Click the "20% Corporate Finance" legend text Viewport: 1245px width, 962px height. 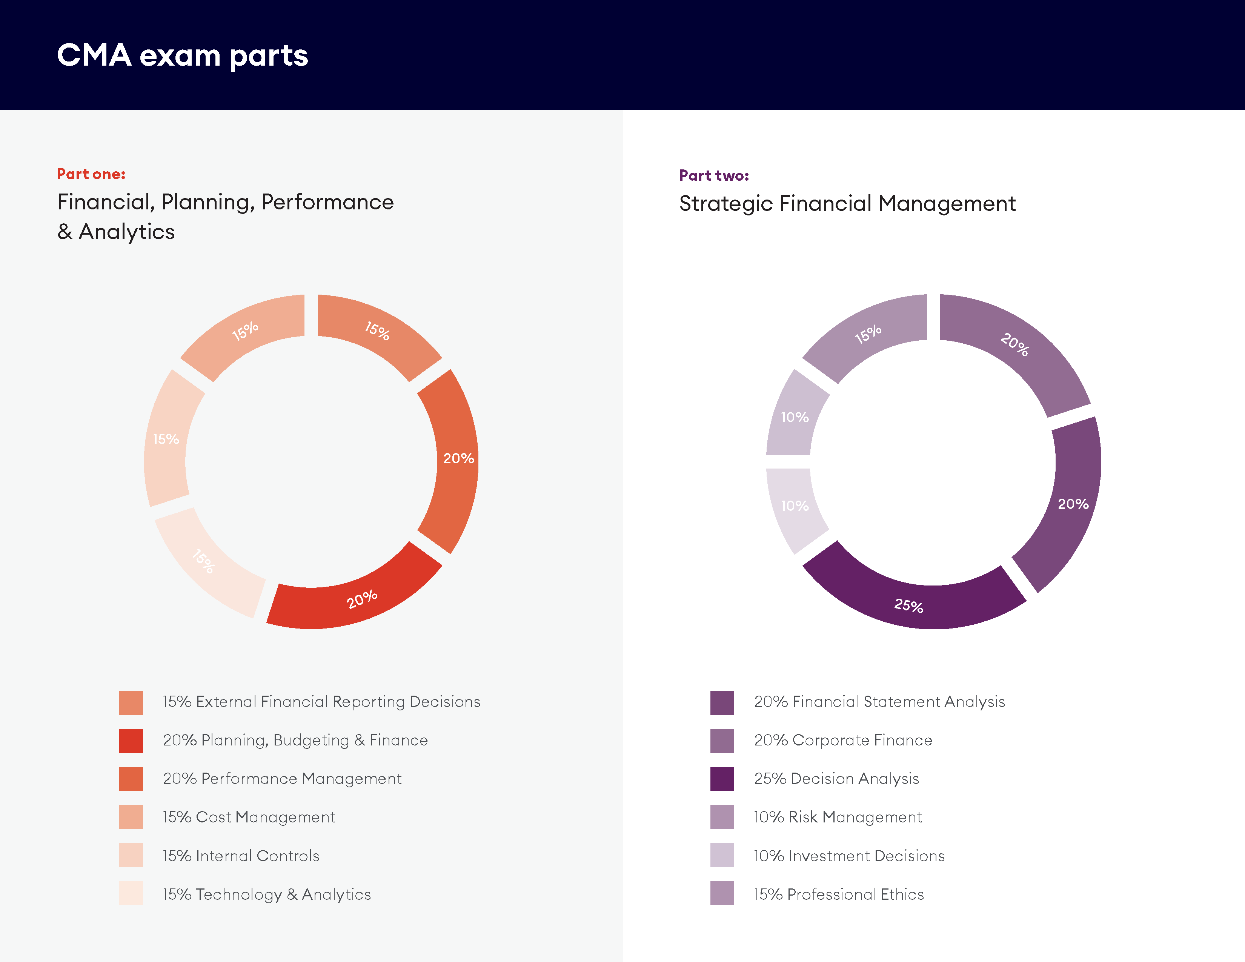point(843,741)
